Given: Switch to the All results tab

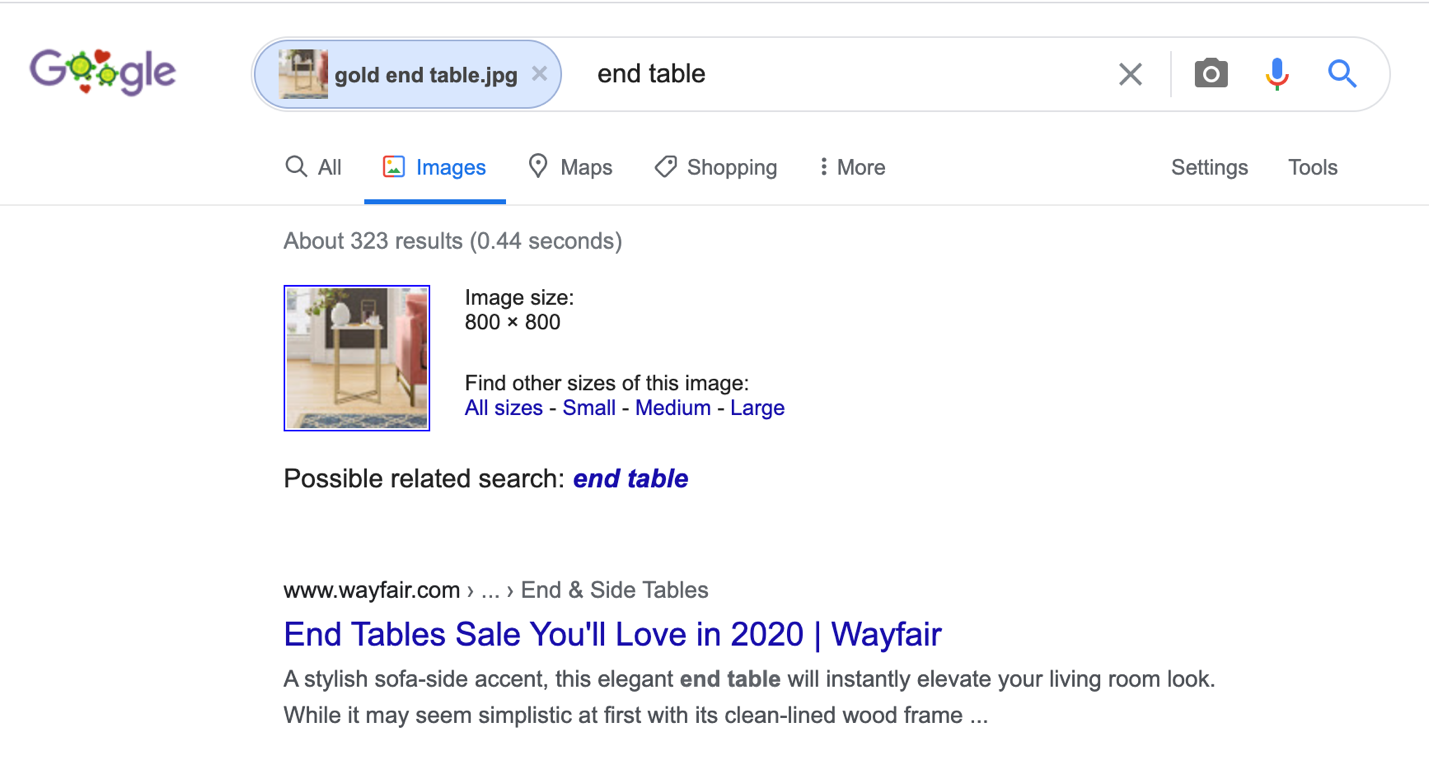Looking at the screenshot, I should coord(313,167).
